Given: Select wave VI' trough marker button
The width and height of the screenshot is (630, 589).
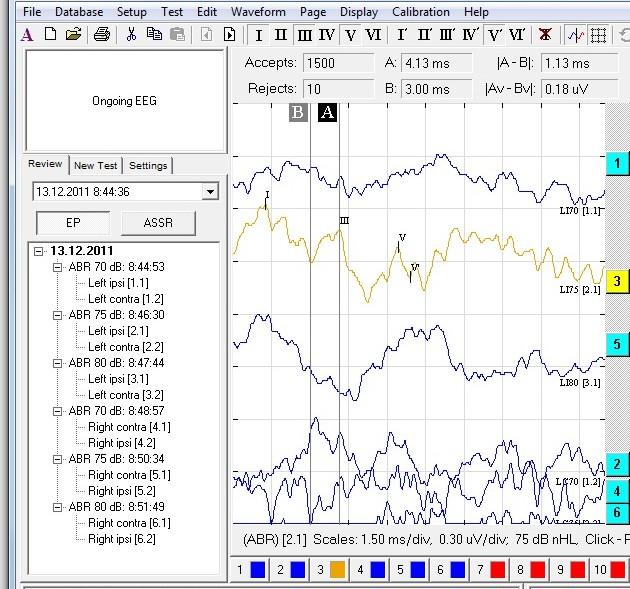Looking at the screenshot, I should coord(517,35).
